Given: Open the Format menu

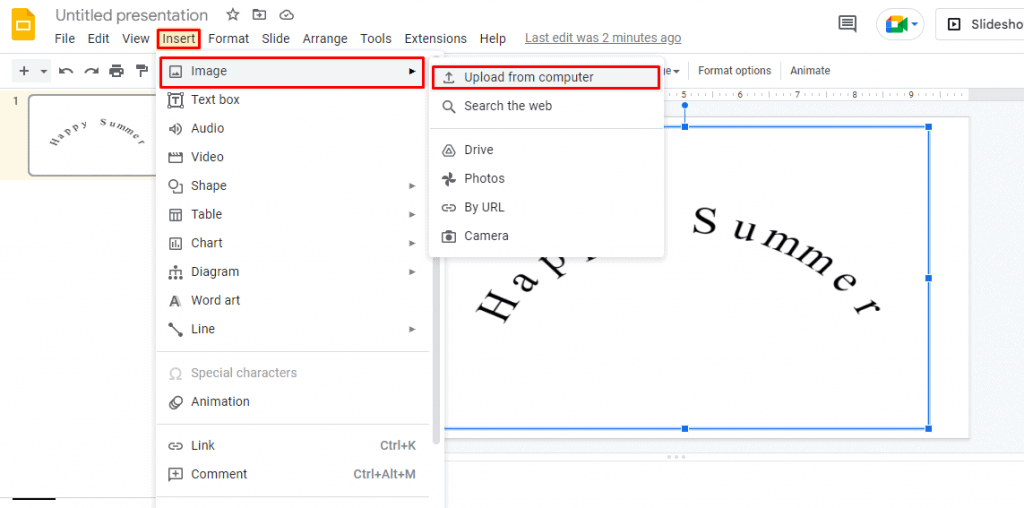Looking at the screenshot, I should coord(229,39).
